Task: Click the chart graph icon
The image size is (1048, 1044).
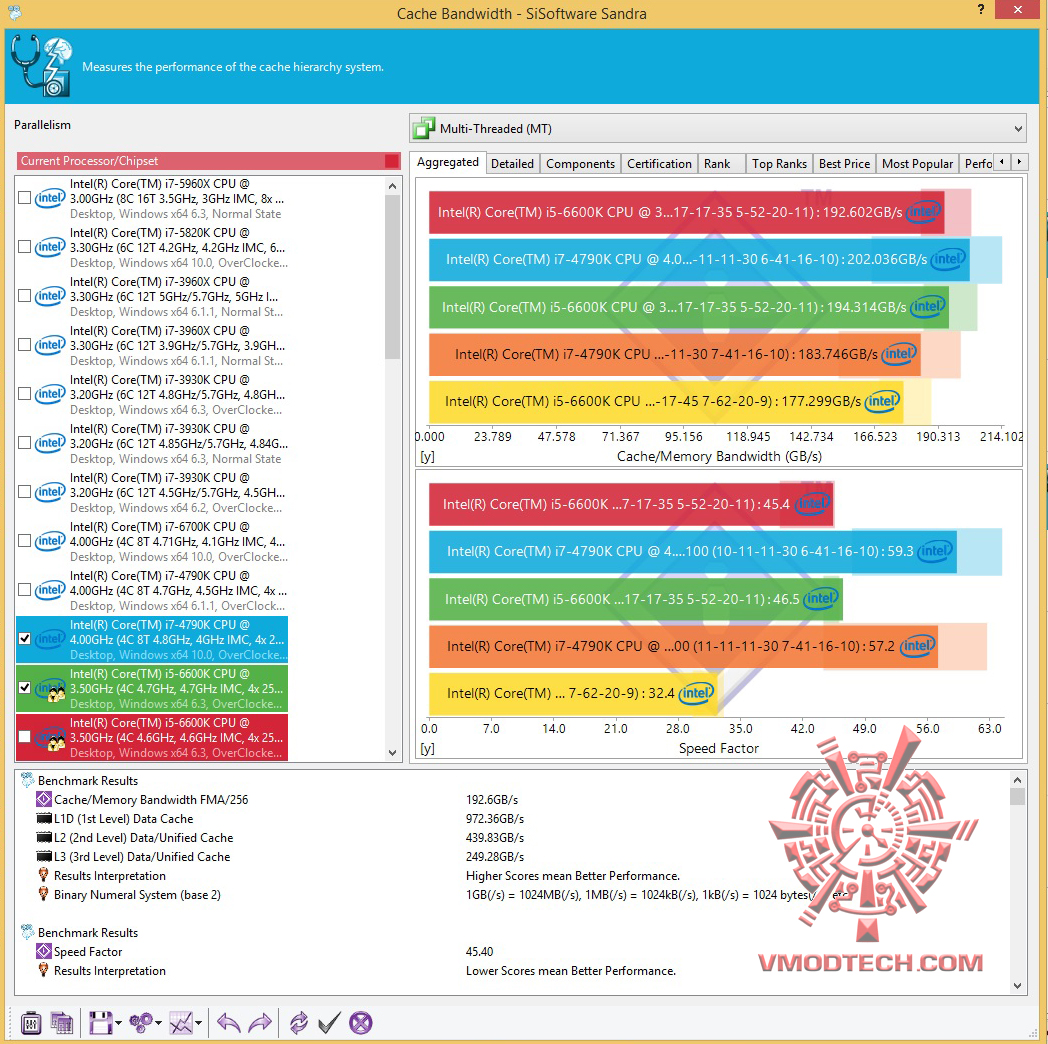Action: [180, 1023]
